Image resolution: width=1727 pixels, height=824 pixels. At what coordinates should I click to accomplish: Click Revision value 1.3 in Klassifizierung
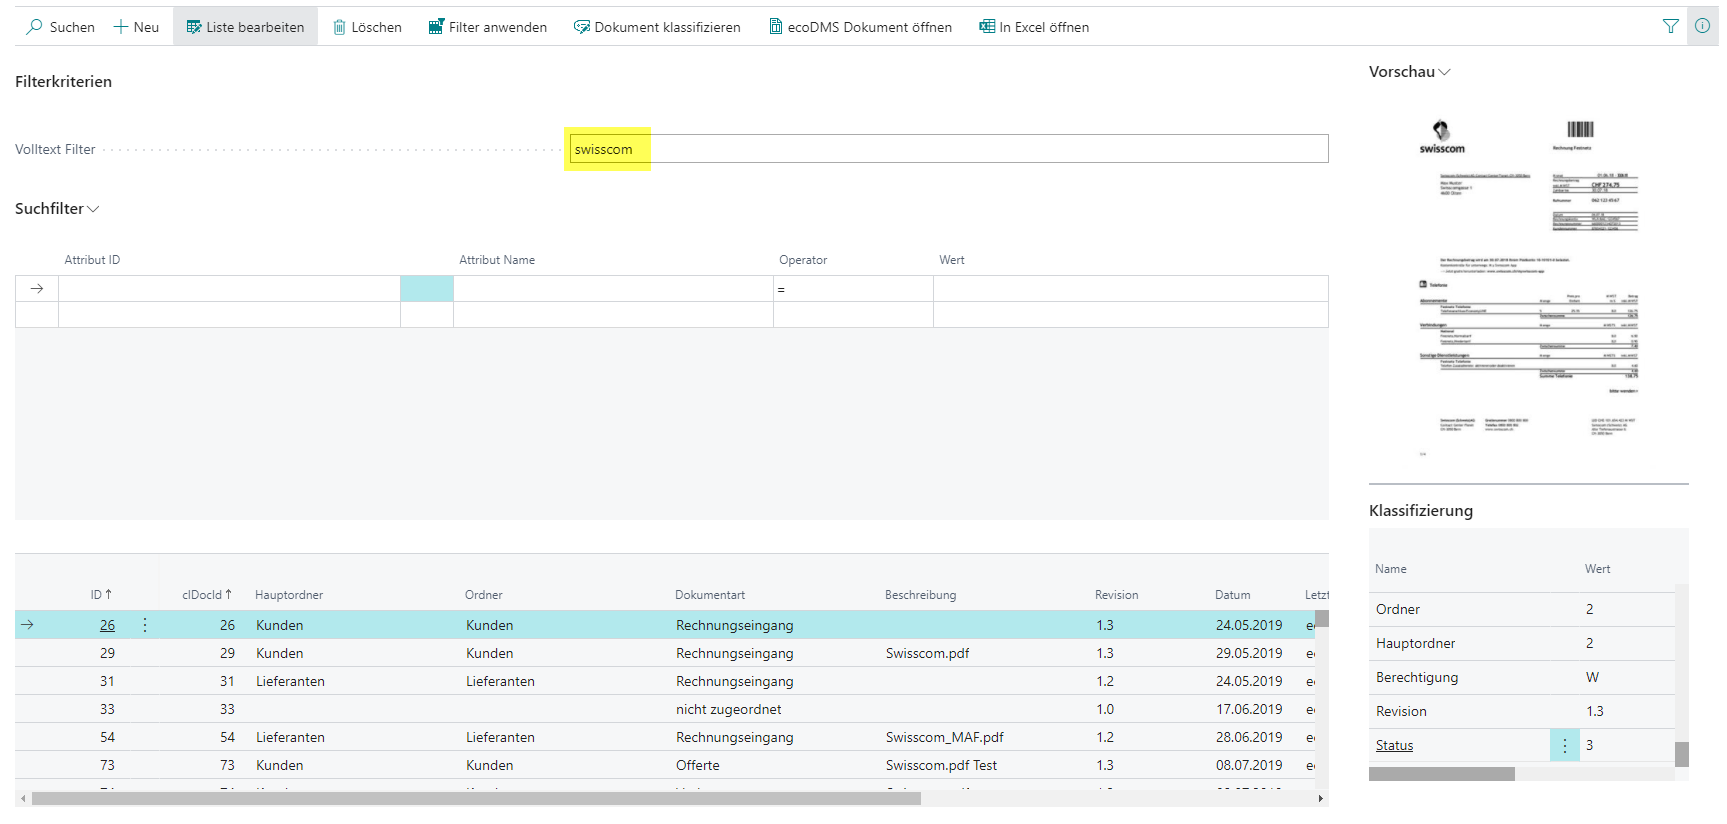pos(1594,712)
